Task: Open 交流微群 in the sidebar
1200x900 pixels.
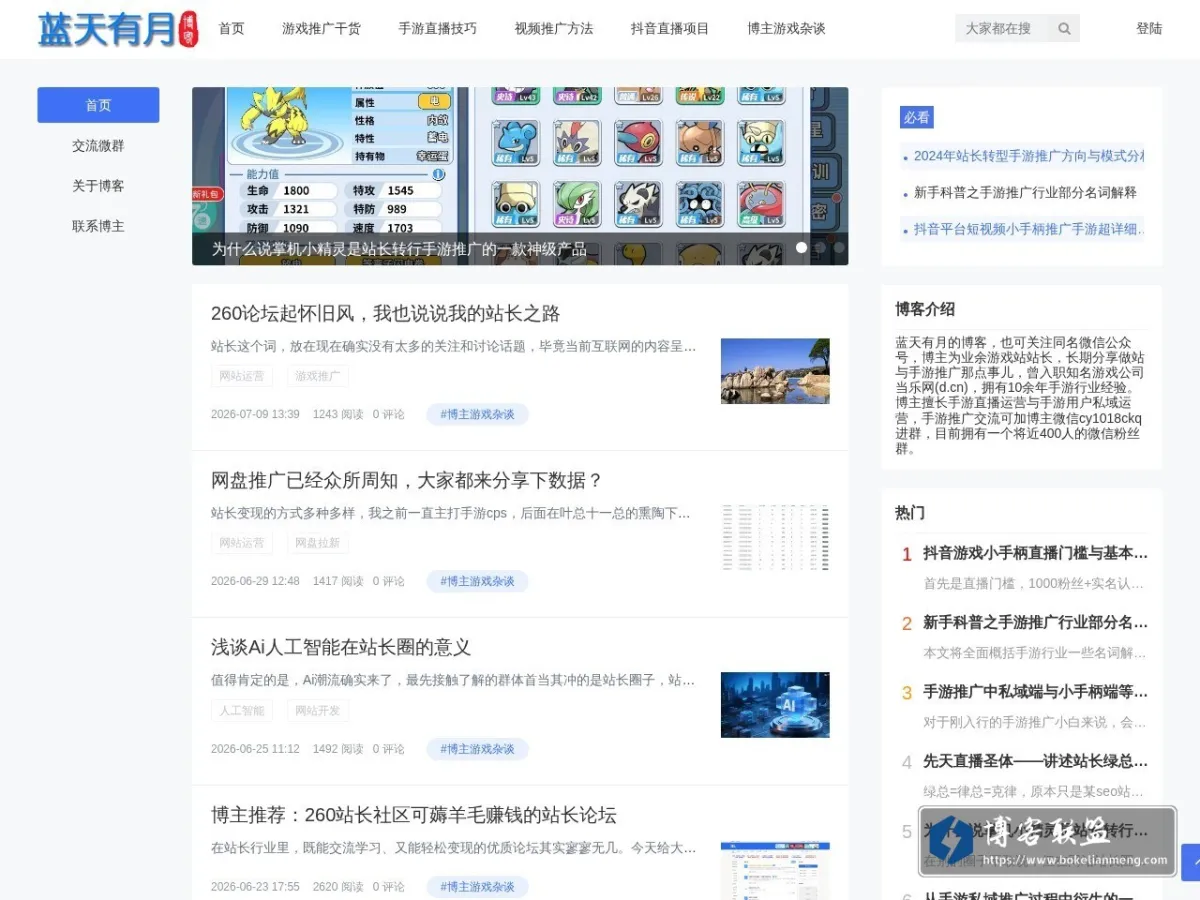Action: point(98,146)
